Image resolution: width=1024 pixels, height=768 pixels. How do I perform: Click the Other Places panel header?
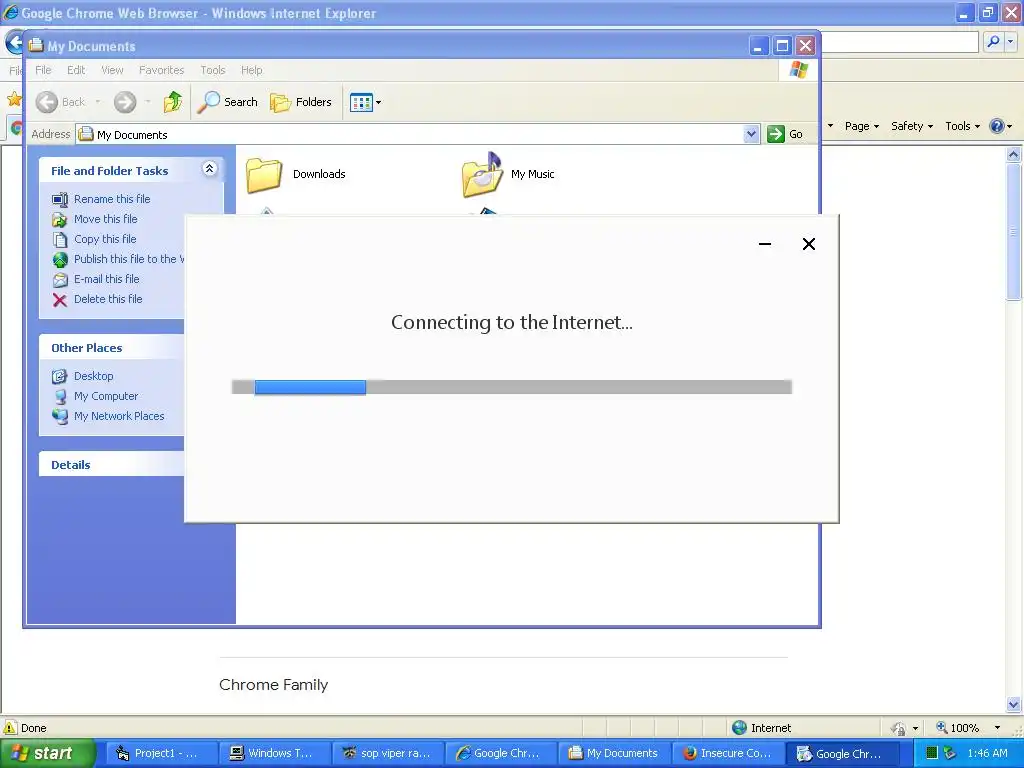(x=111, y=347)
